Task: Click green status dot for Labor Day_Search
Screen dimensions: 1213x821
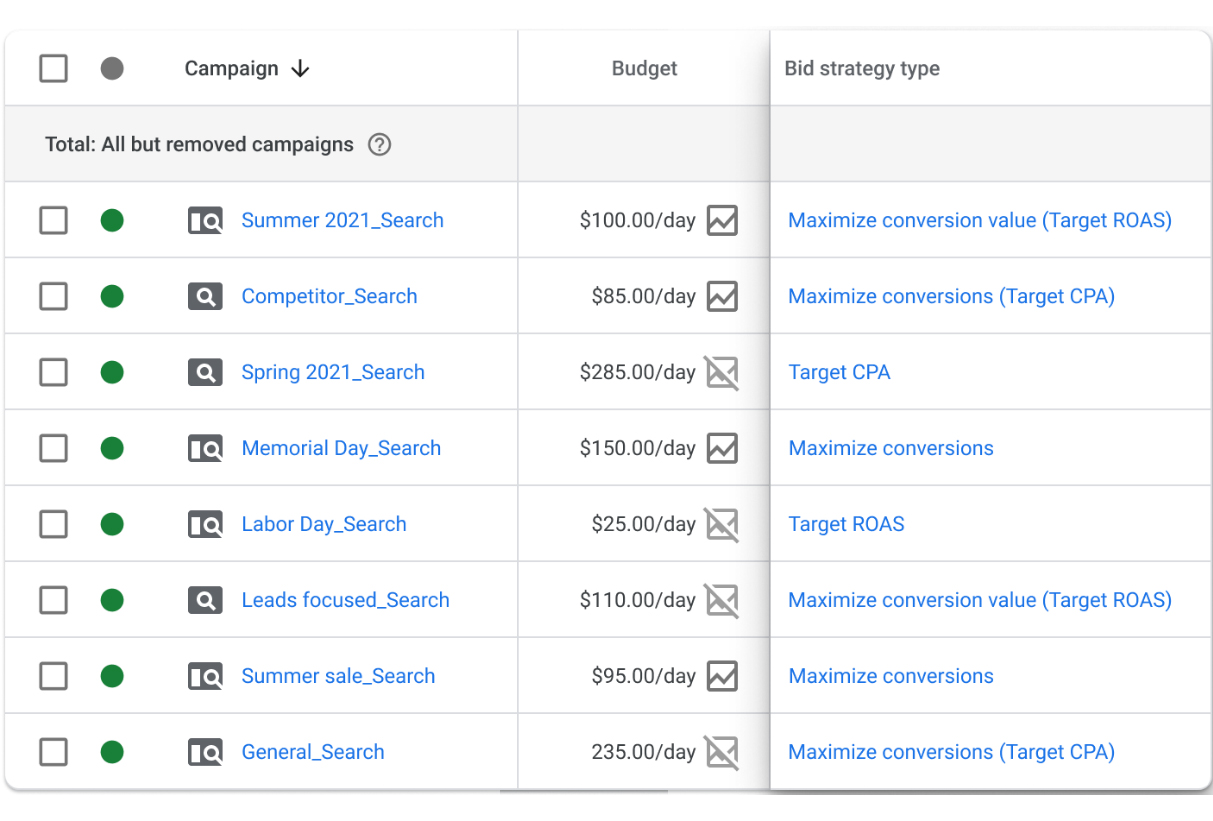Action: (x=112, y=524)
